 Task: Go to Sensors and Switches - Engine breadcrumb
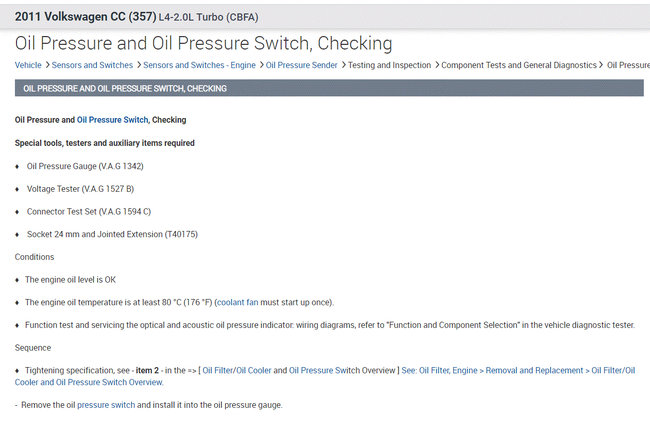[x=199, y=64]
